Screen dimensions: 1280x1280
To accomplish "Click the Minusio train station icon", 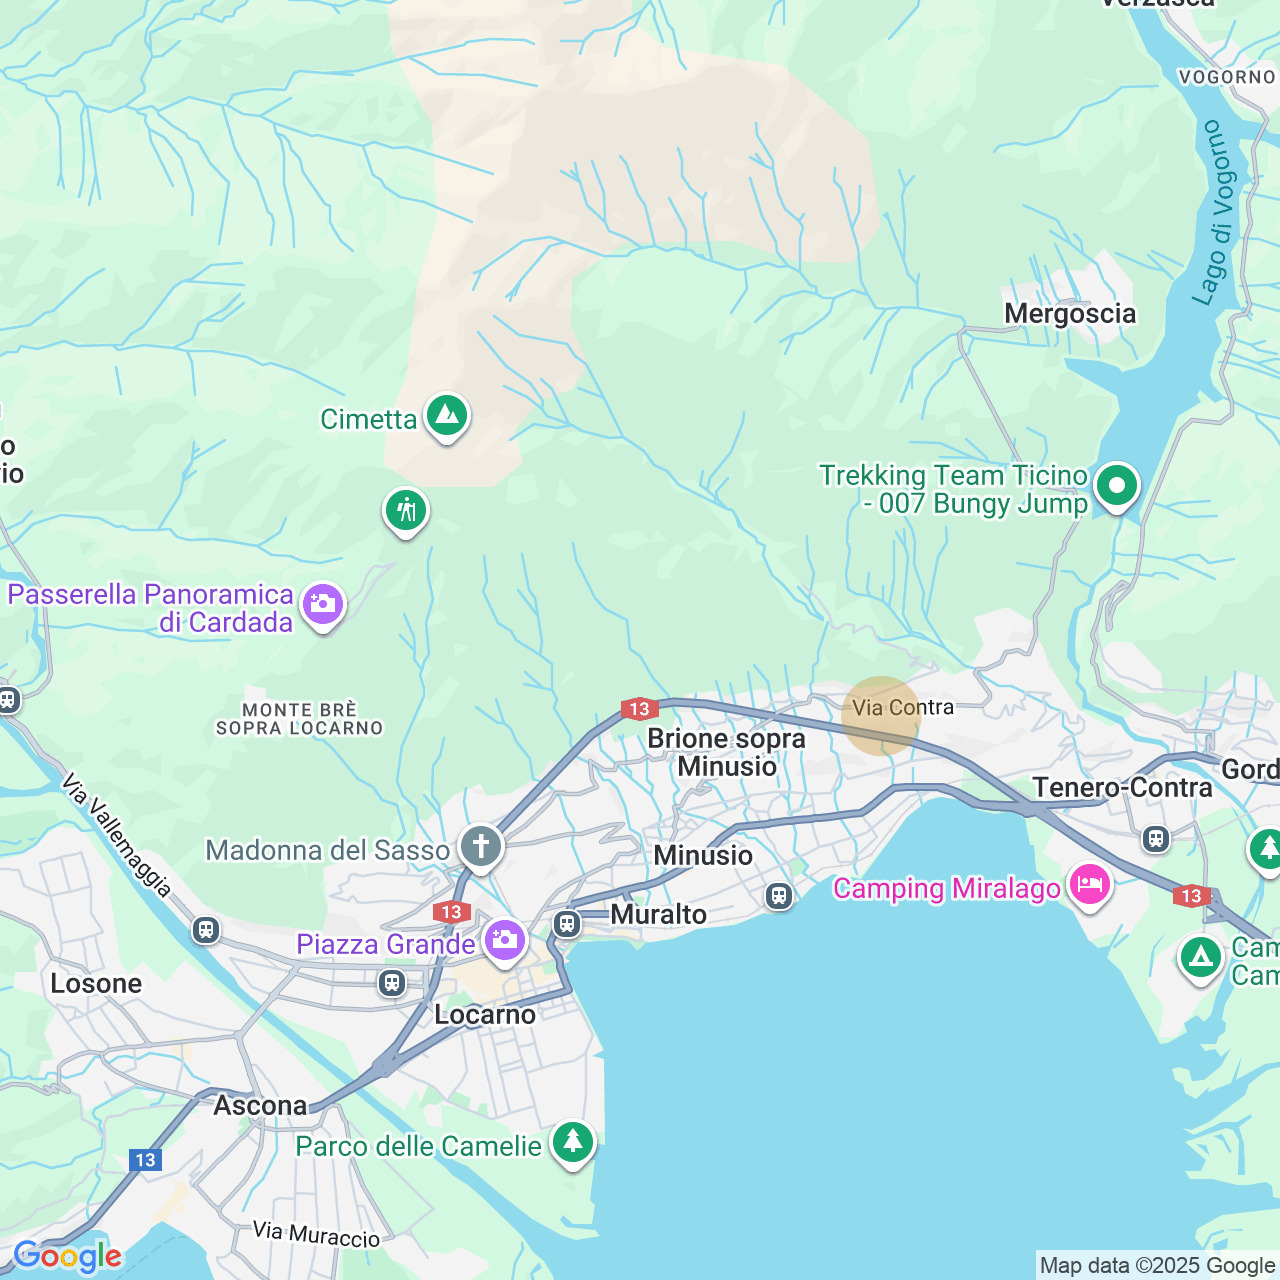I will [x=779, y=896].
